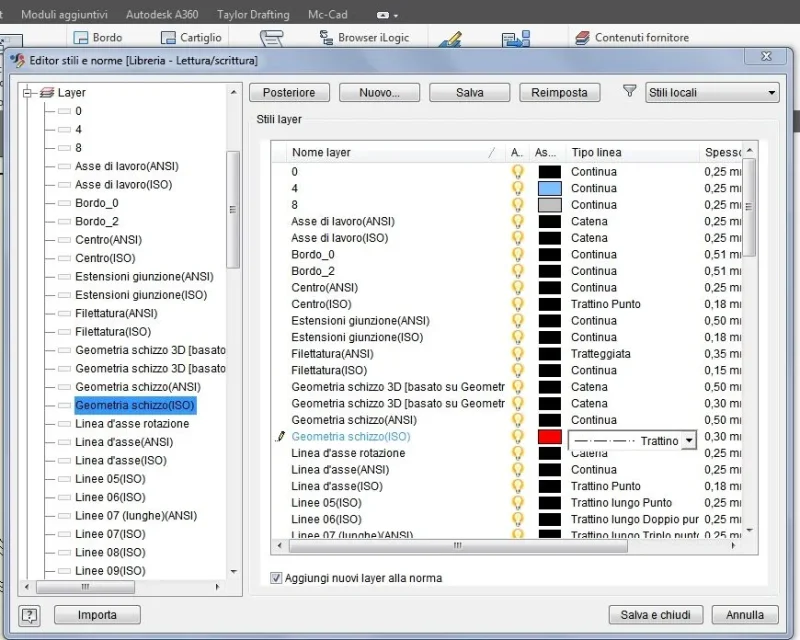Click the filter funnel icon

coord(630,91)
